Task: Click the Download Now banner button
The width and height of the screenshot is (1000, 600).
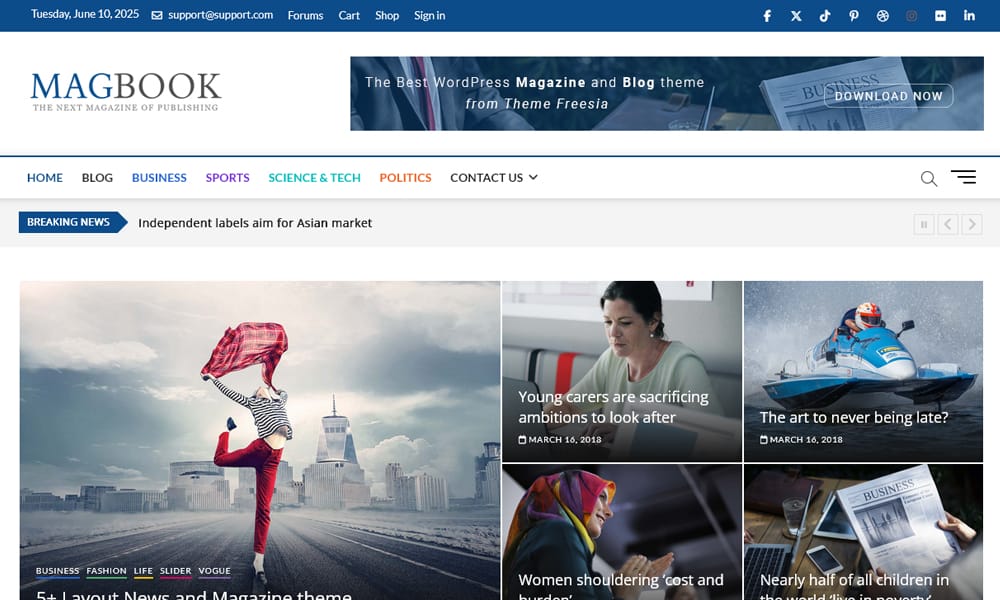Action: 888,96
